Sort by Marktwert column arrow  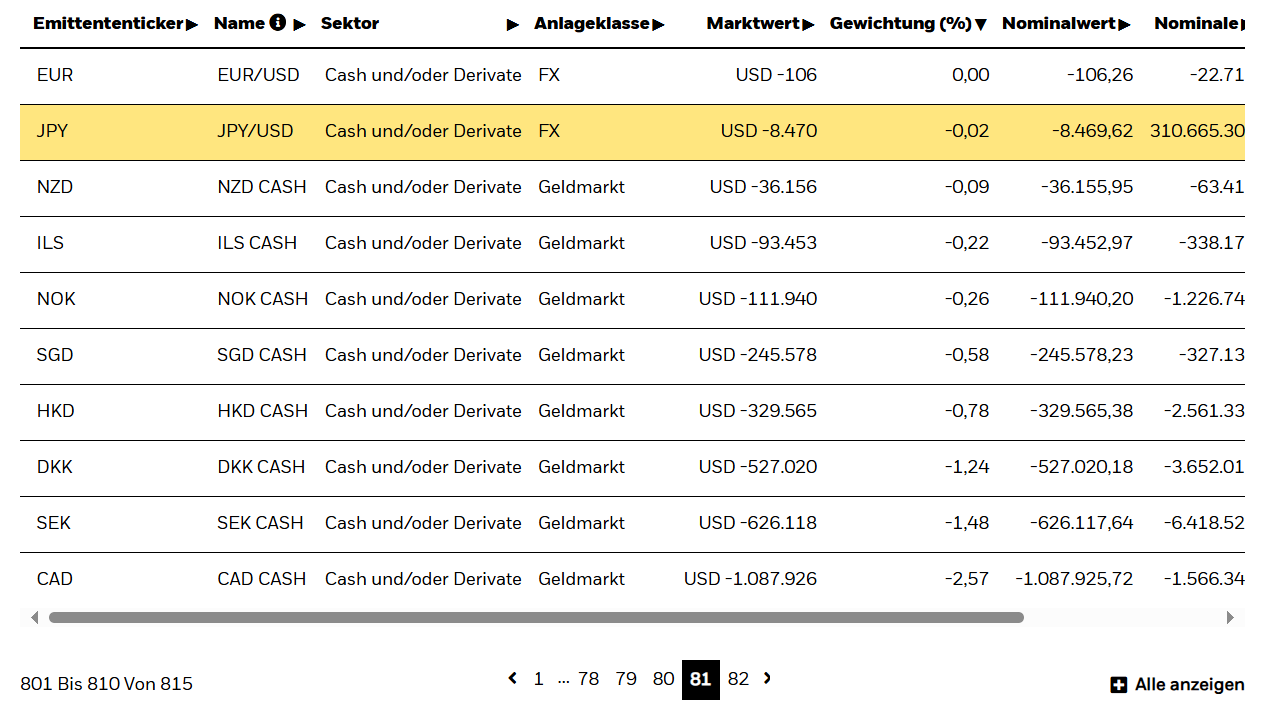(808, 24)
